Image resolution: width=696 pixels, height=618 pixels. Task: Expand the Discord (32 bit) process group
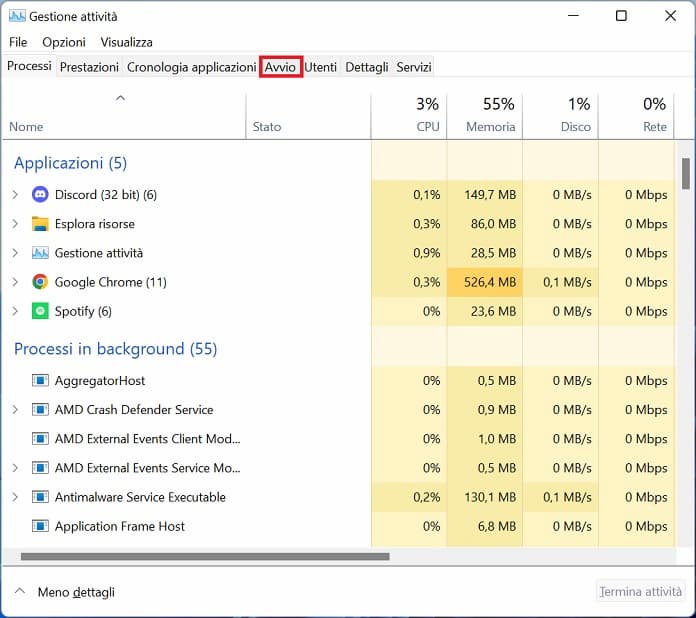15,194
